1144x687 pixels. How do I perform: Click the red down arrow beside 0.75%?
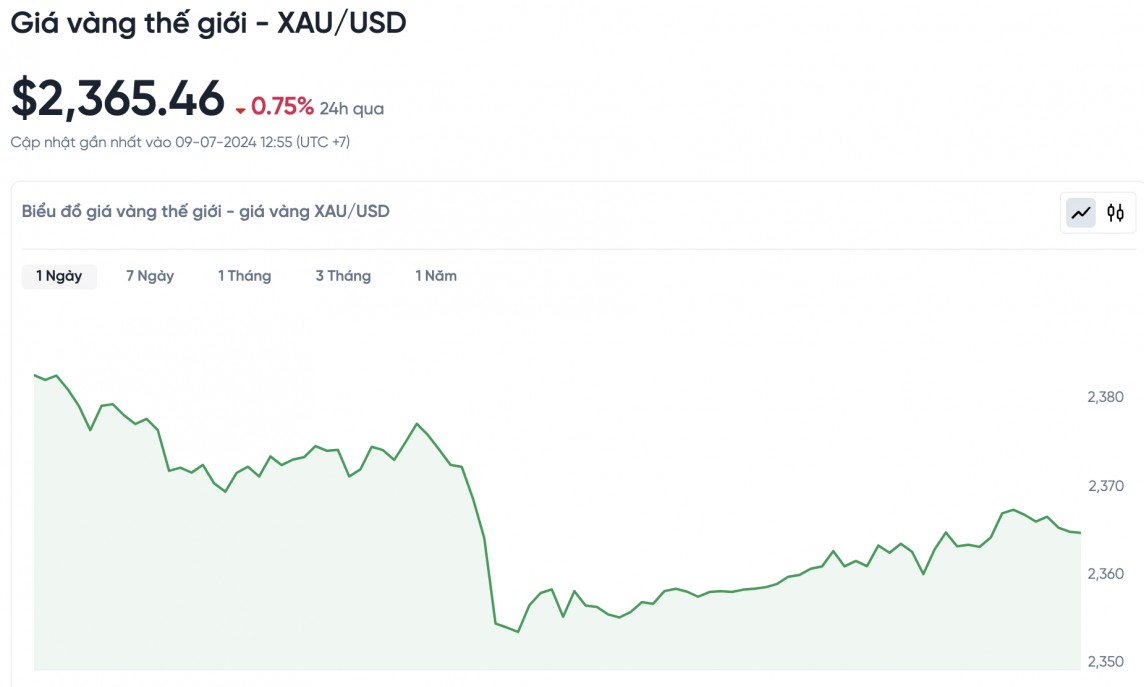(240, 110)
